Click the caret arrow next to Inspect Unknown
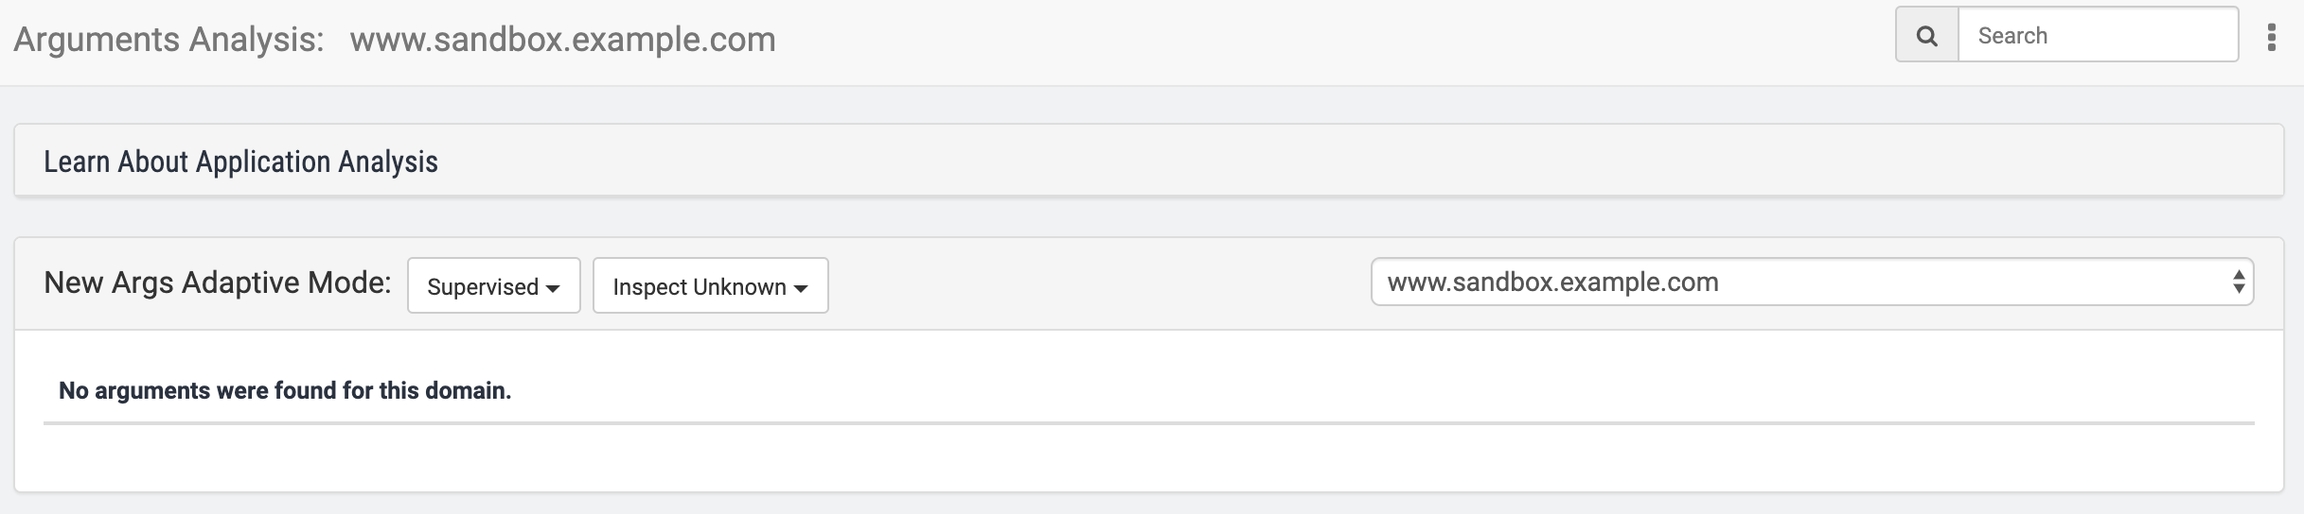Screen dimensions: 2304x514 (x=801, y=288)
